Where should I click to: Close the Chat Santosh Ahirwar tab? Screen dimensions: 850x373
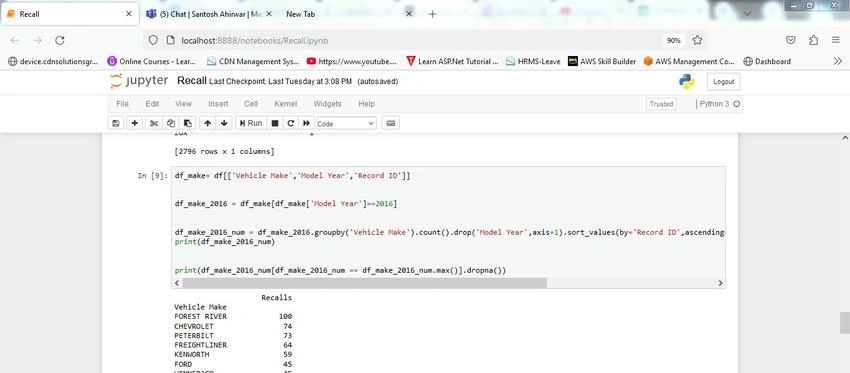(x=269, y=14)
